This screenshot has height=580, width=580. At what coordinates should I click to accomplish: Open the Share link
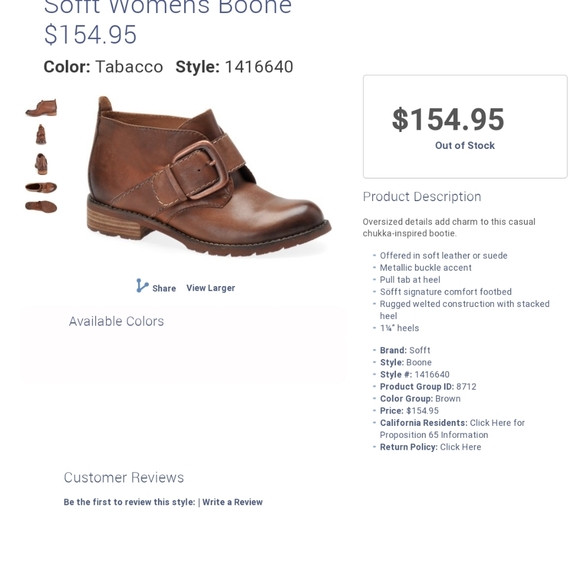click(164, 288)
